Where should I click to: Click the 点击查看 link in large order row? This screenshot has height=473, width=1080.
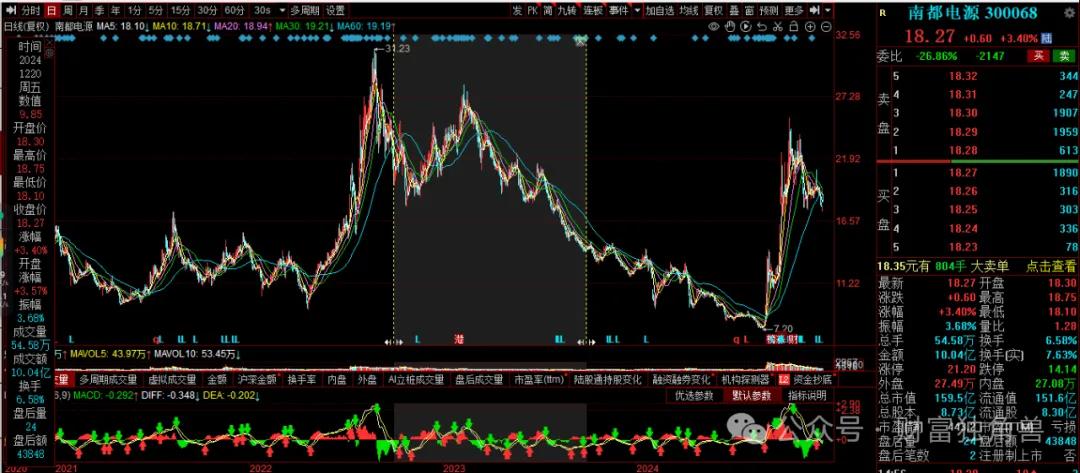[x=1051, y=266]
